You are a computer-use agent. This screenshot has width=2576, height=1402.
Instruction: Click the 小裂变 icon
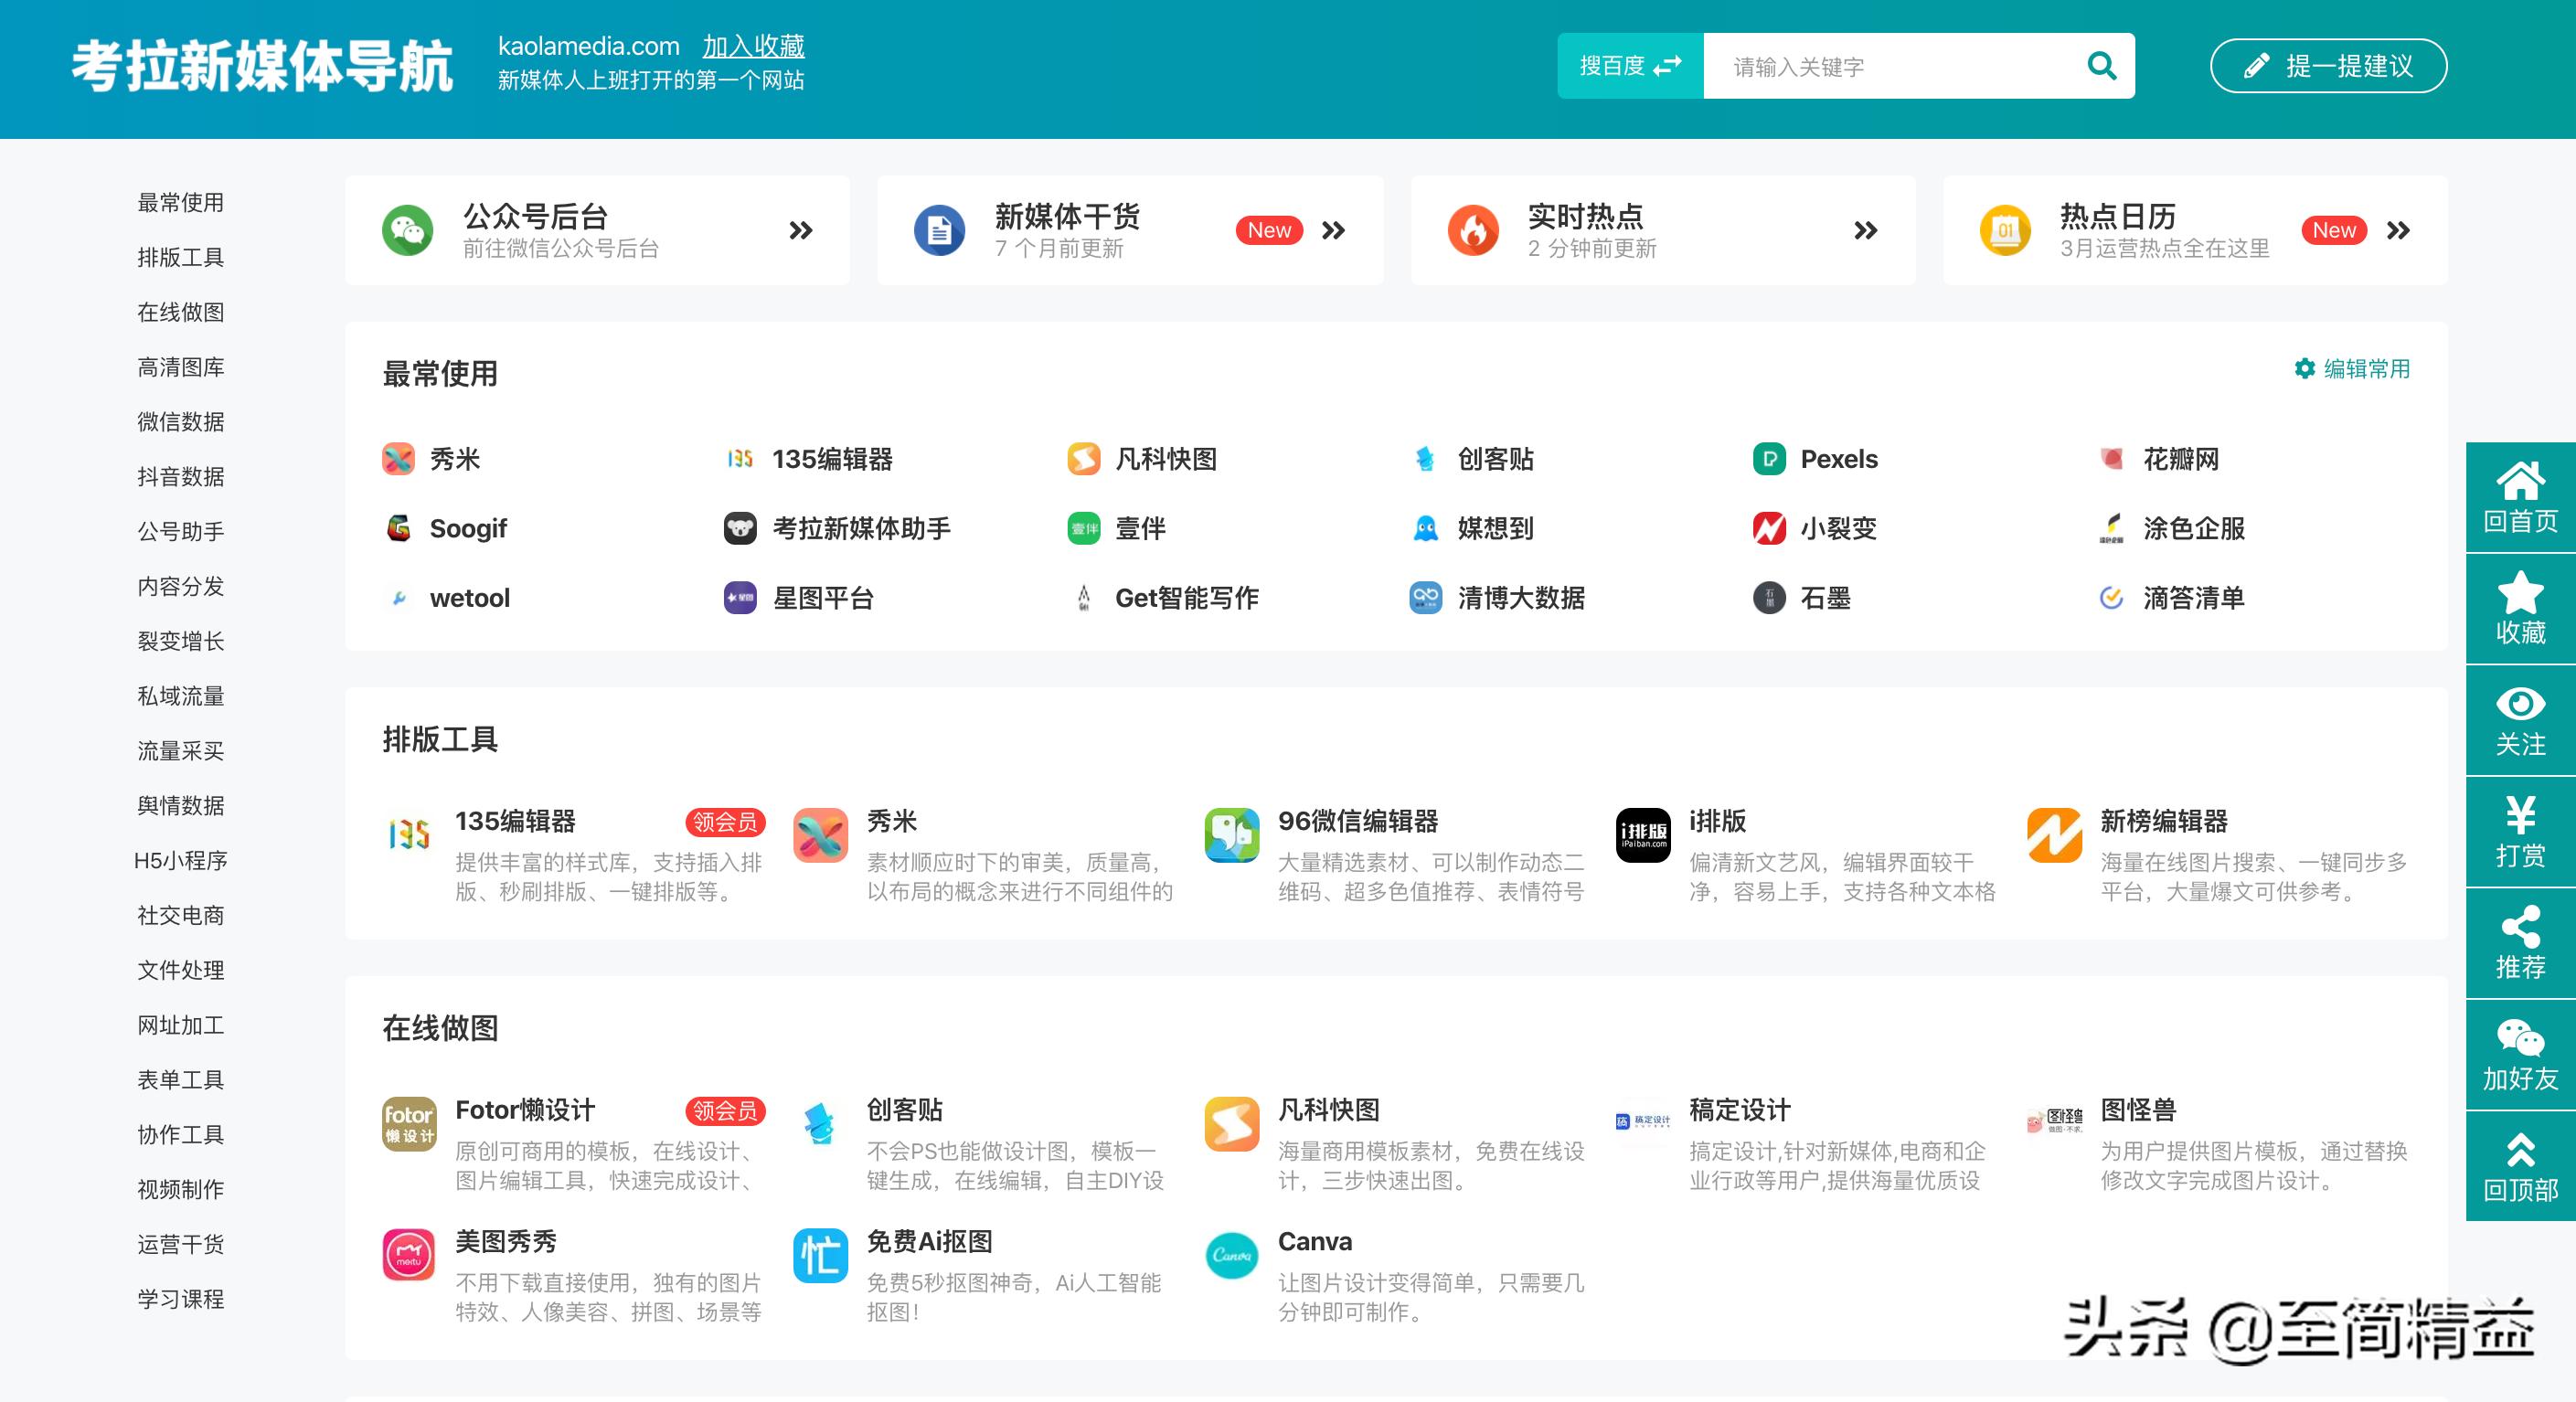1769,528
